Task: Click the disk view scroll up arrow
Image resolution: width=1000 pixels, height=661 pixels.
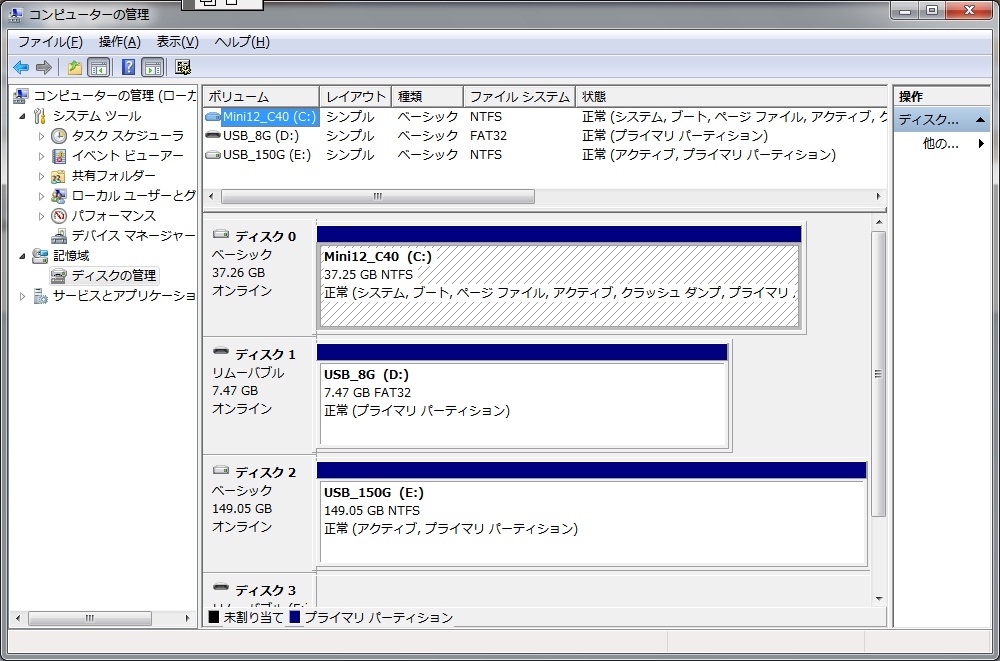Action: [x=879, y=222]
